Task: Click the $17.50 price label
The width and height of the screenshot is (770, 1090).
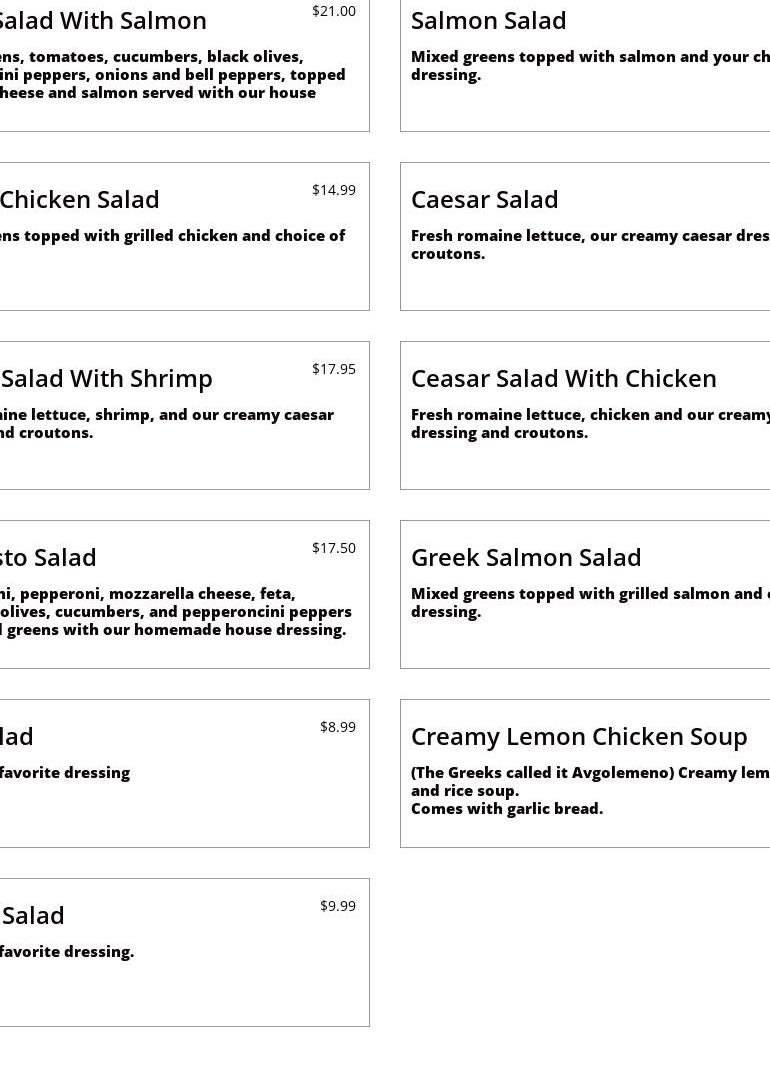Action: (x=333, y=548)
